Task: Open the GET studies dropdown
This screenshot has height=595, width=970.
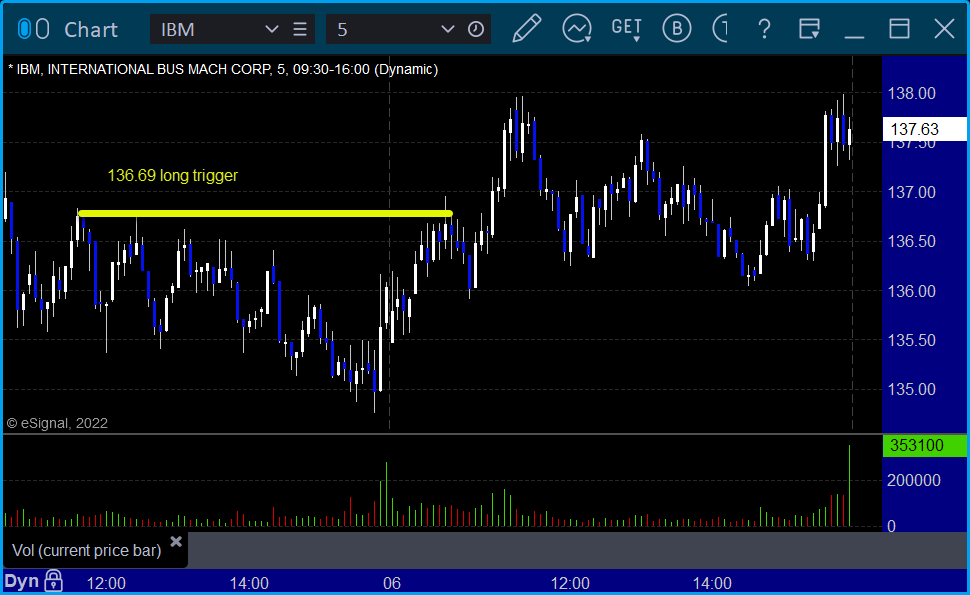Action: pyautogui.click(x=627, y=29)
